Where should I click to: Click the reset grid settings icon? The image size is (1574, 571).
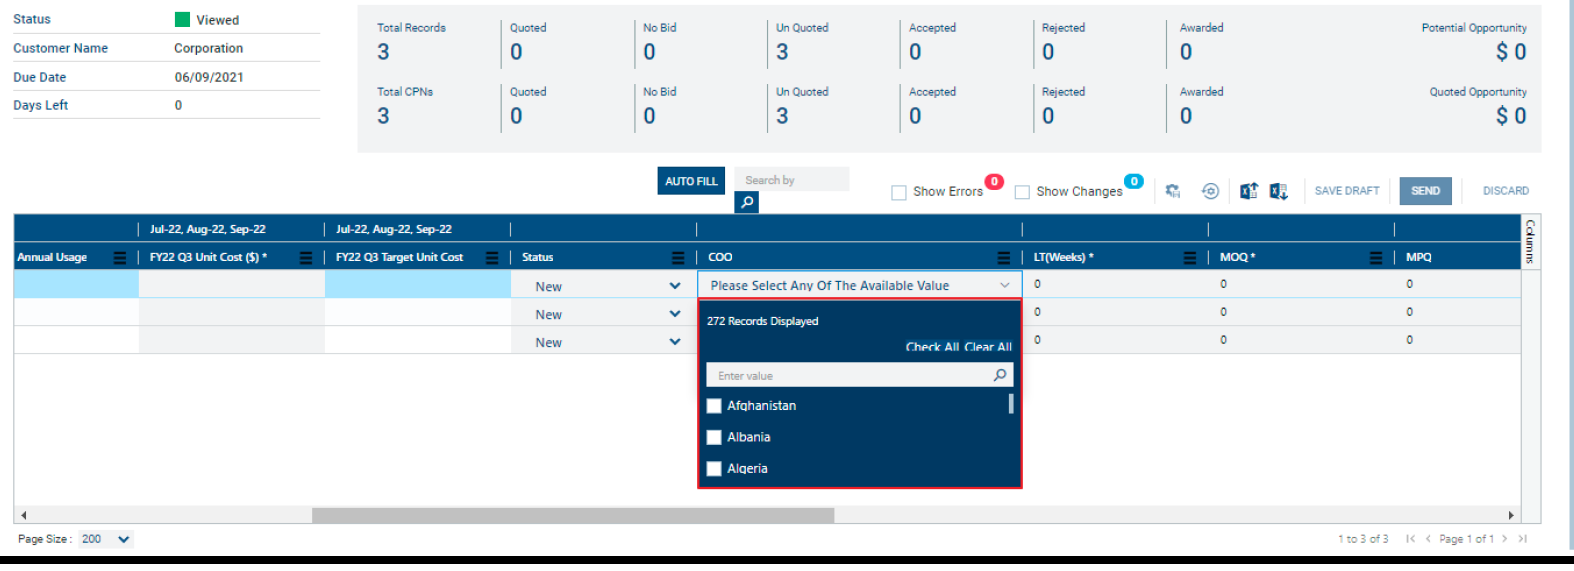(1210, 190)
